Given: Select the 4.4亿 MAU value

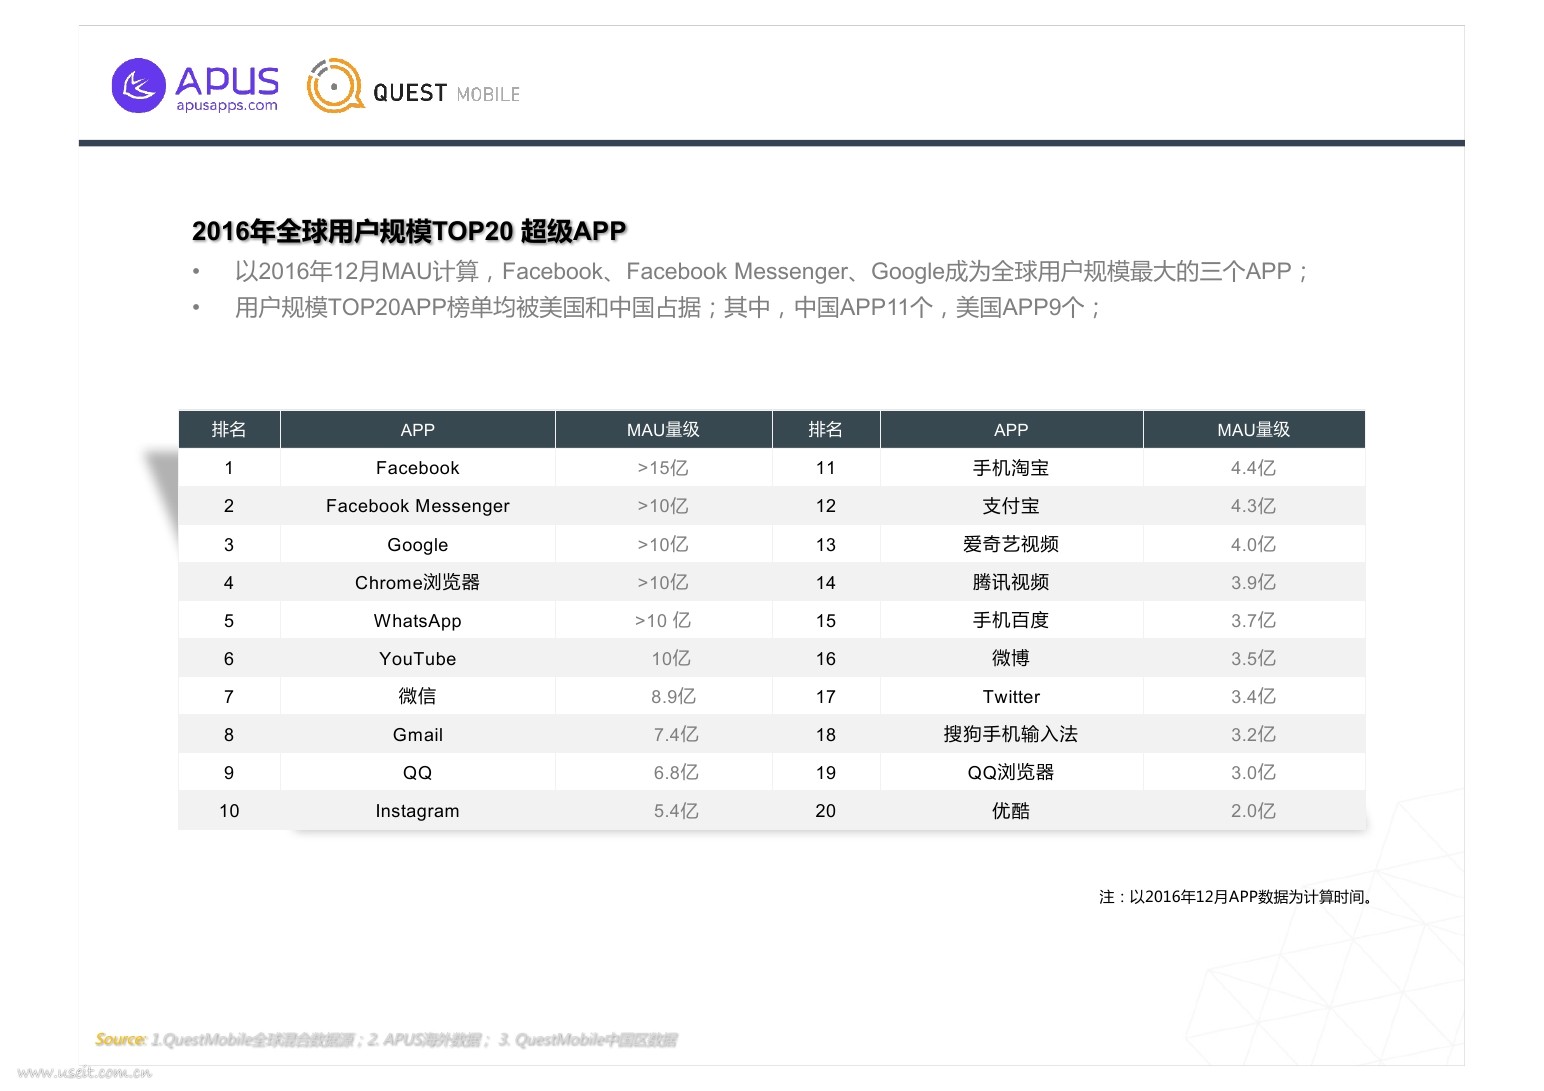Looking at the screenshot, I should (x=1253, y=468).
